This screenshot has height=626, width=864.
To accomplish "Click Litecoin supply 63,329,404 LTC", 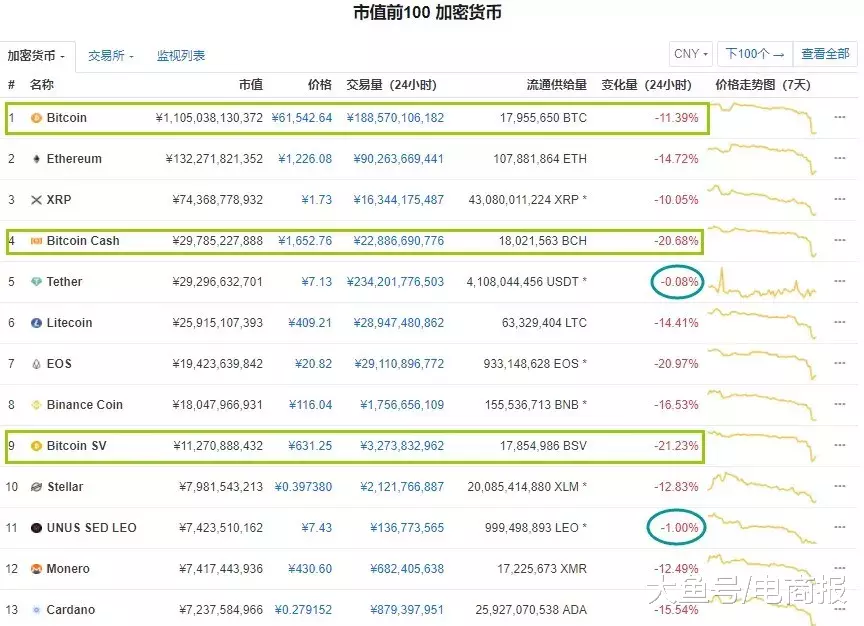I will coord(544,323).
